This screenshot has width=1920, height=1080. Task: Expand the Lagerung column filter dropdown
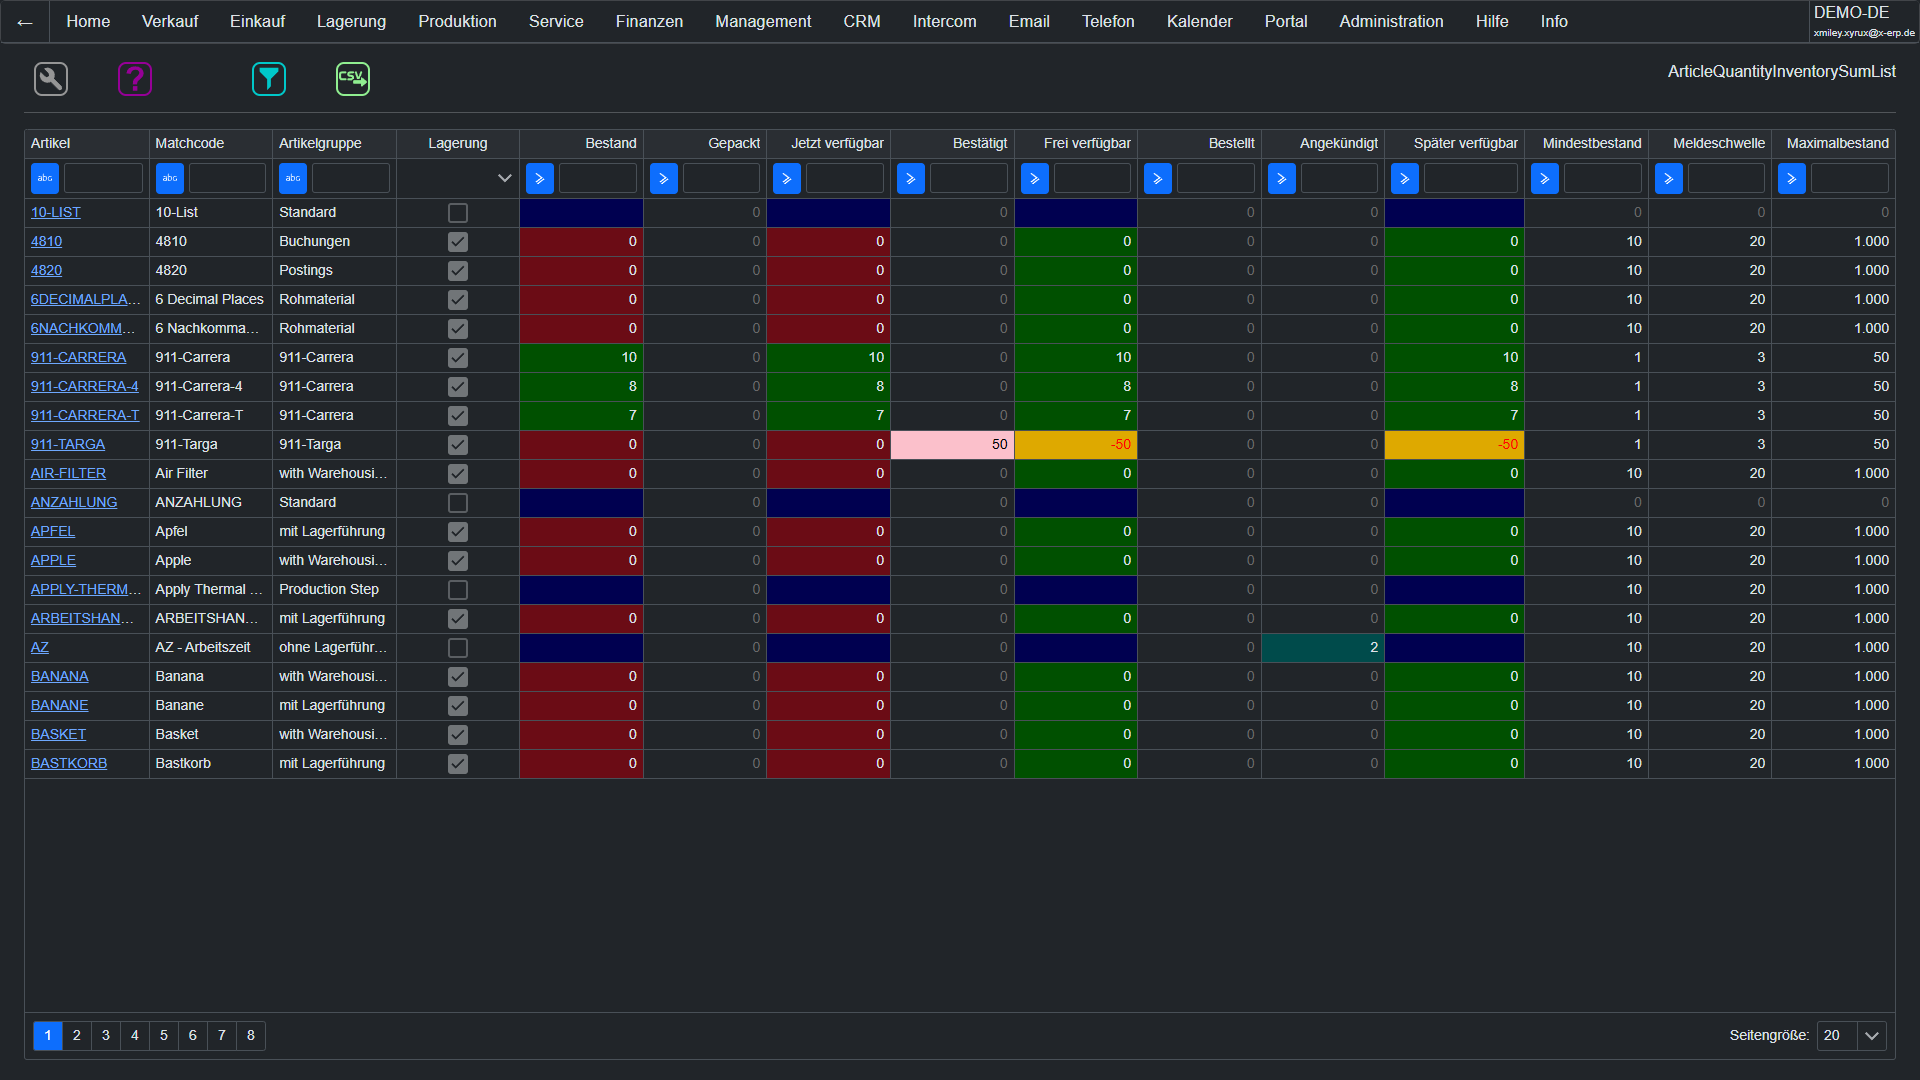click(504, 179)
